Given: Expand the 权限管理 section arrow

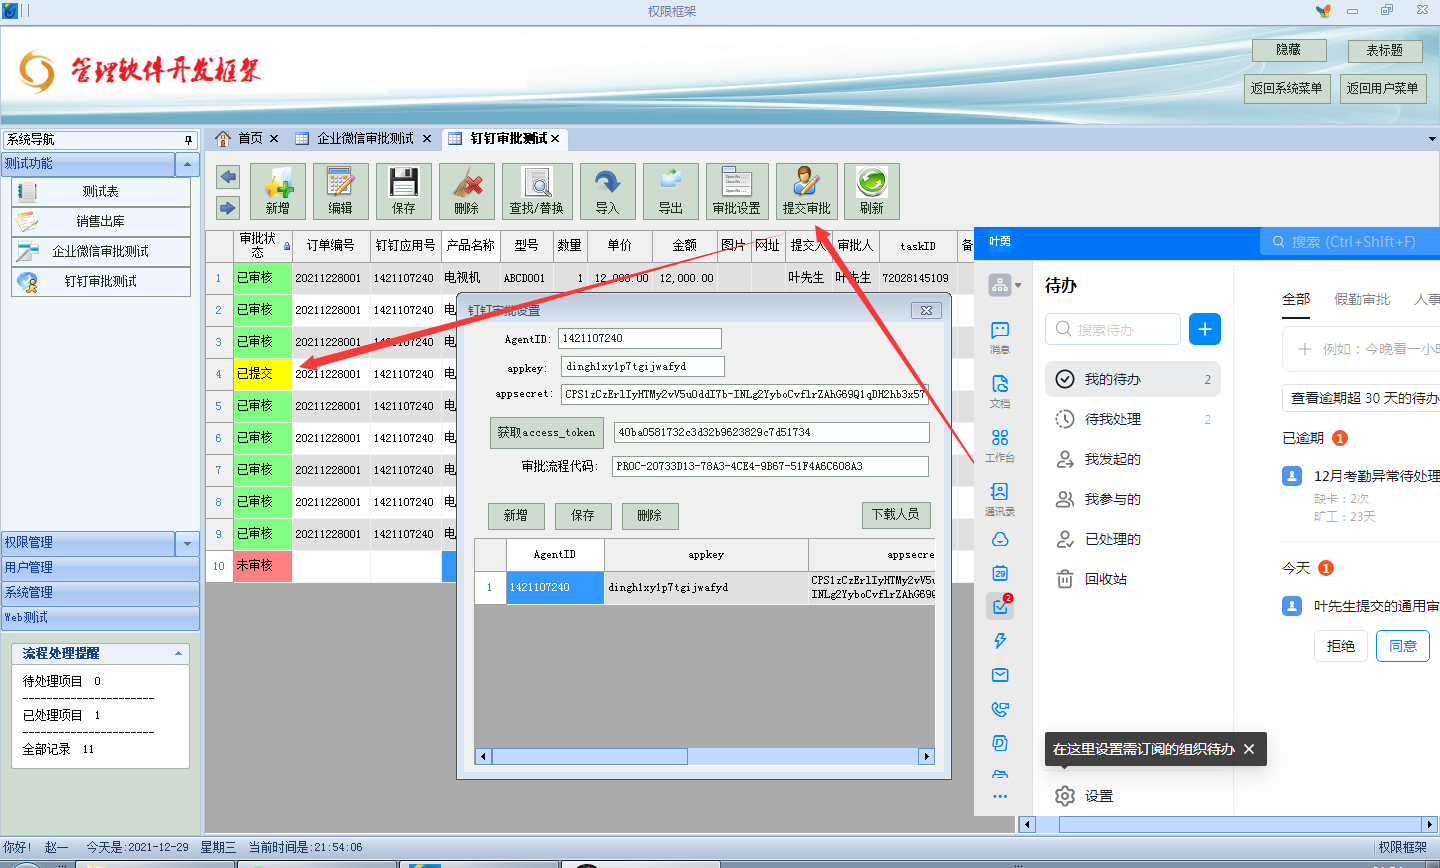Looking at the screenshot, I should click(x=187, y=544).
